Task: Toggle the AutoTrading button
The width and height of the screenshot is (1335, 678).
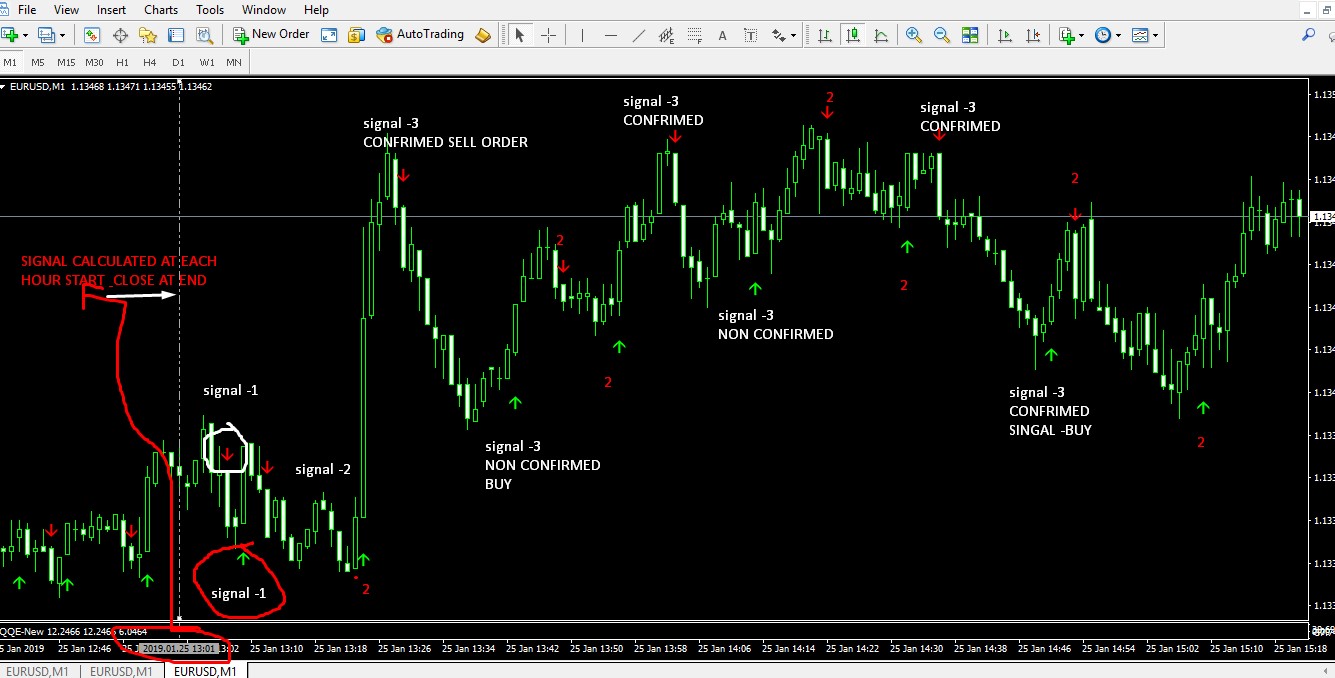Action: 420,34
